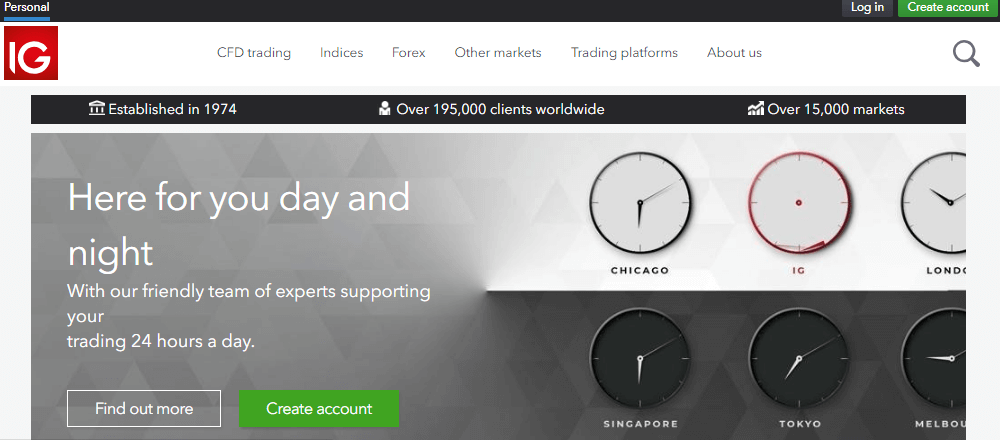This screenshot has width=1000, height=440.
Task: Open the CFD trading menu
Action: pos(254,53)
